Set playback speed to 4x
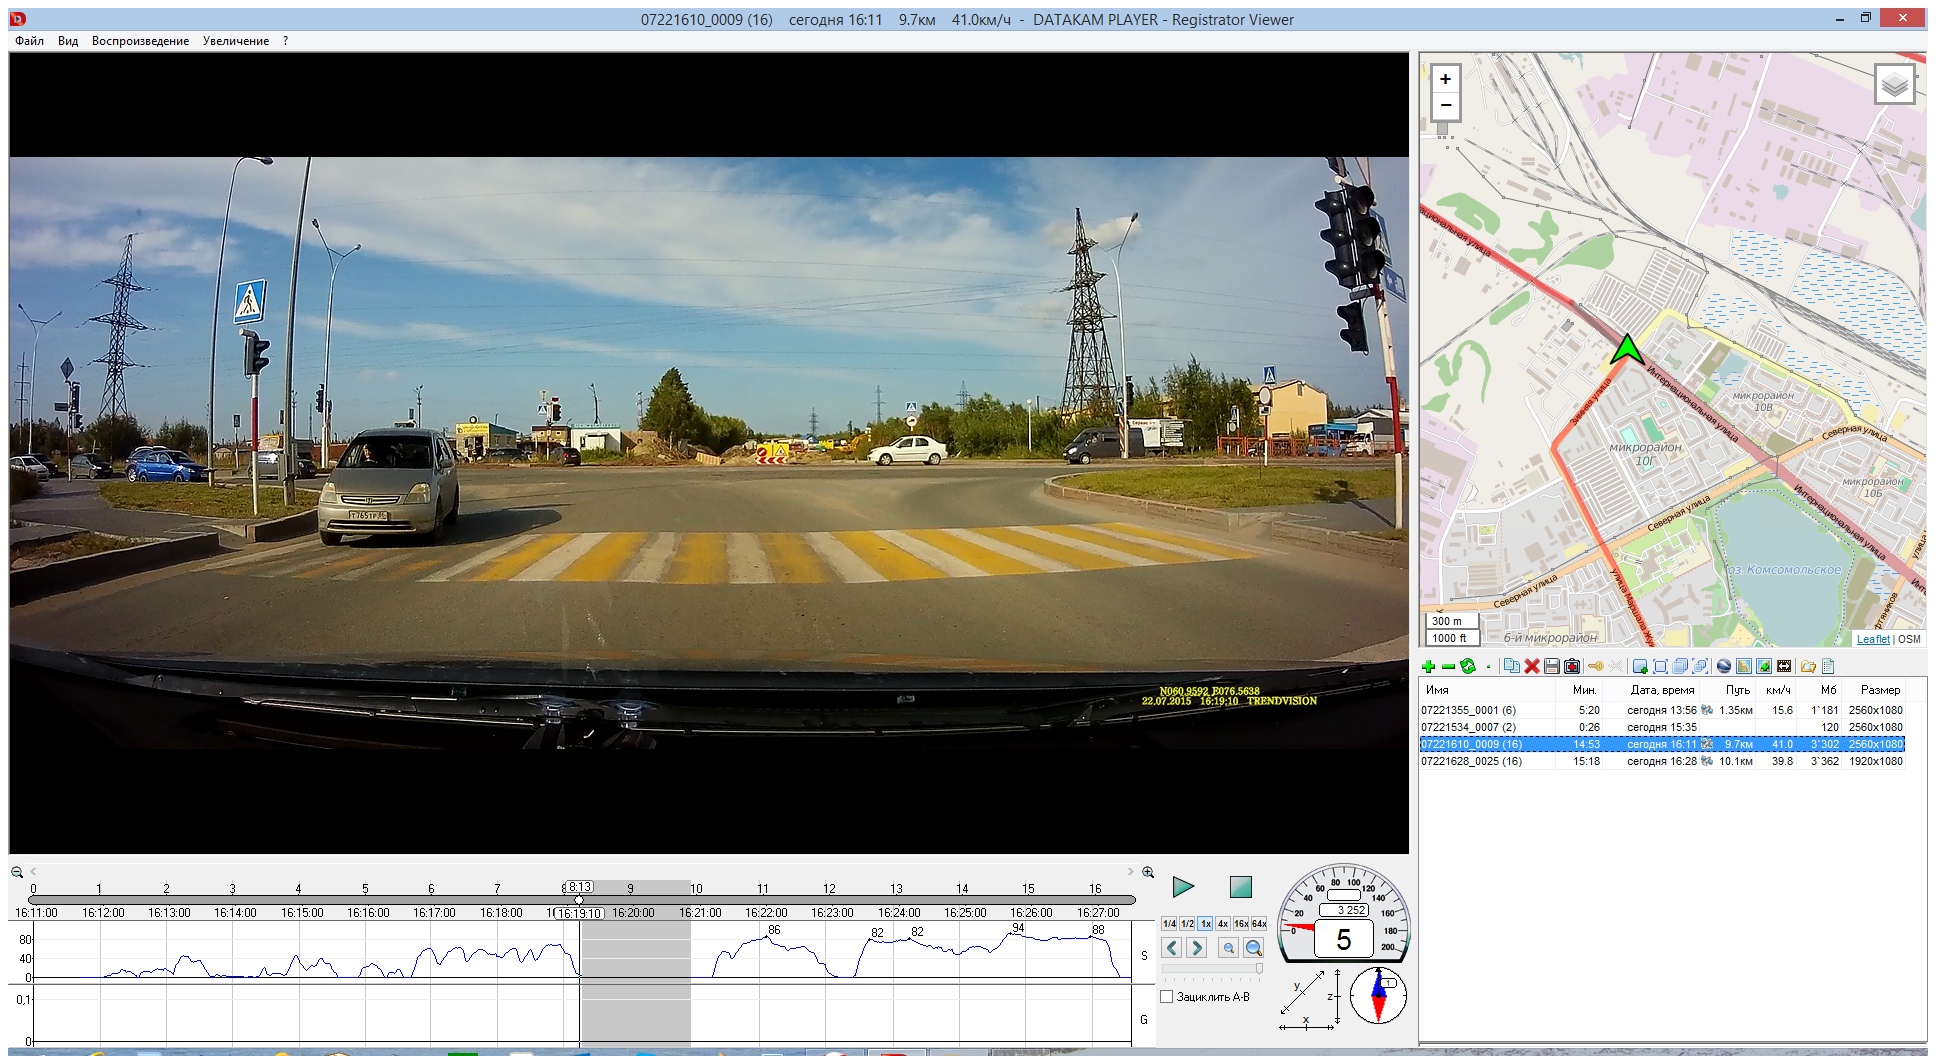 coord(1222,924)
